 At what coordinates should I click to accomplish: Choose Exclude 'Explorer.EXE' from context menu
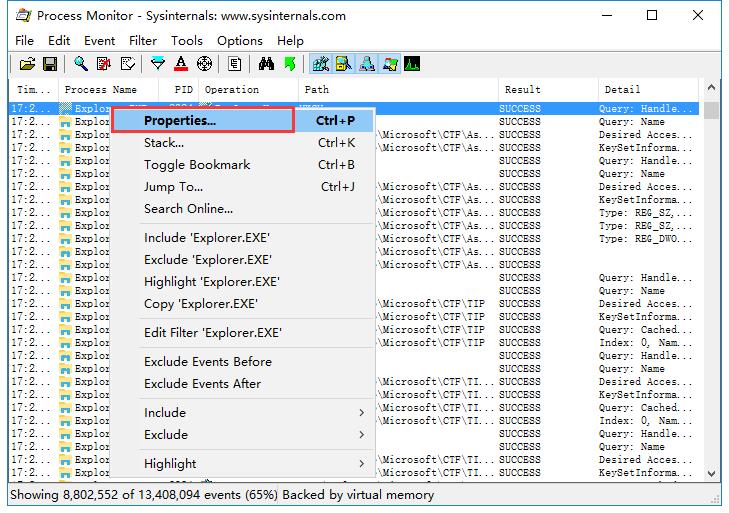pos(207,260)
